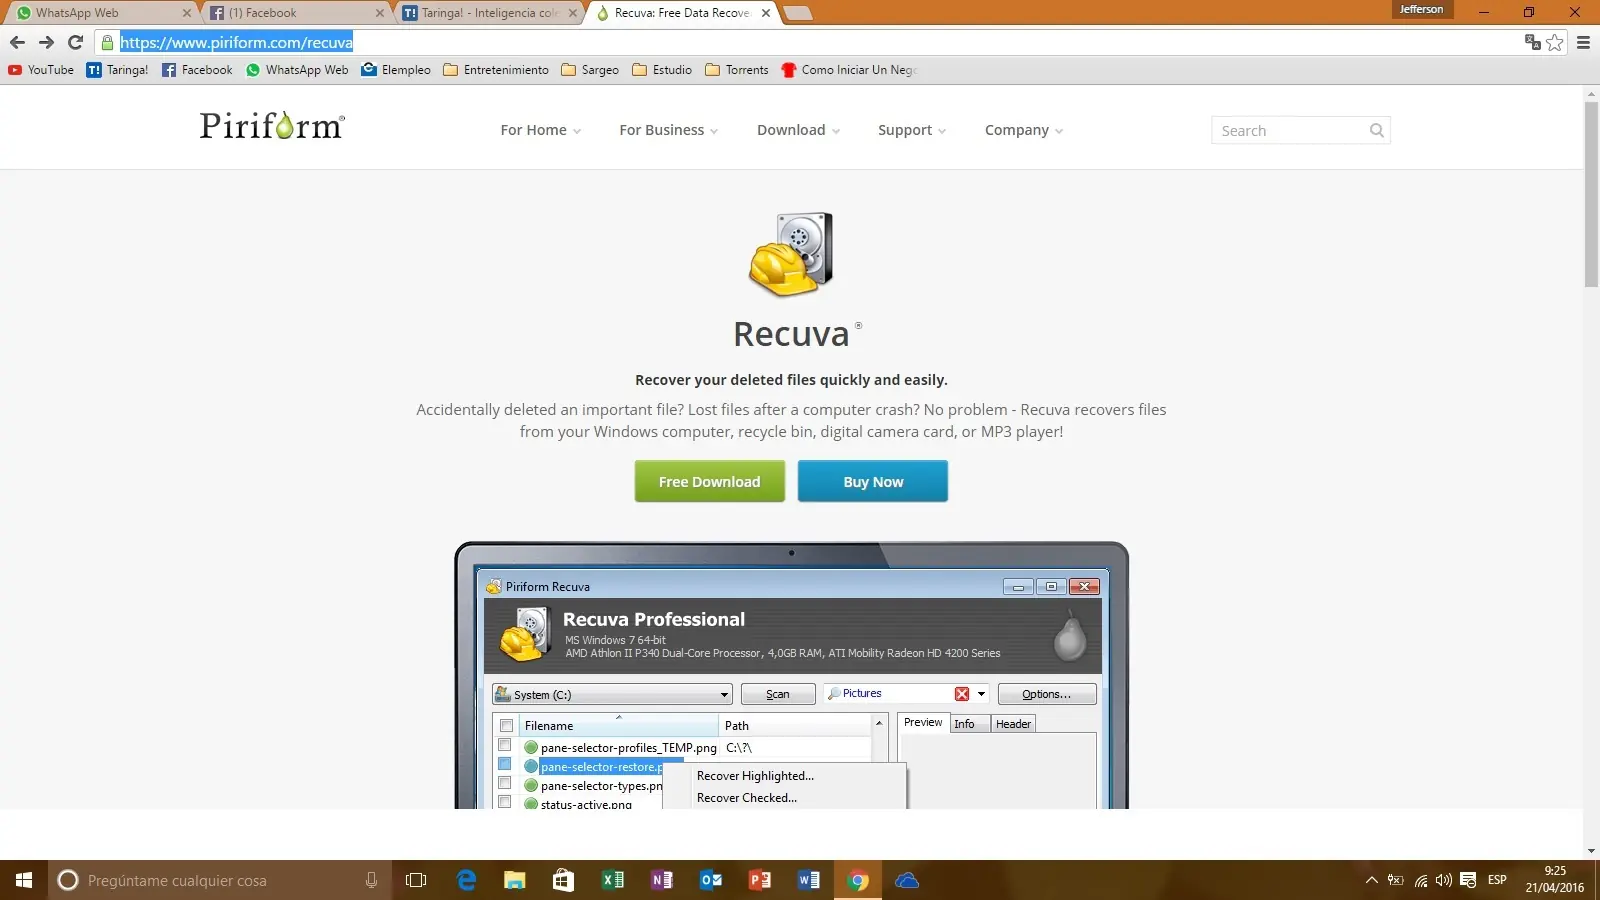Launch Microsoft Edge from the taskbar
This screenshot has width=1600, height=900.
pos(466,880)
